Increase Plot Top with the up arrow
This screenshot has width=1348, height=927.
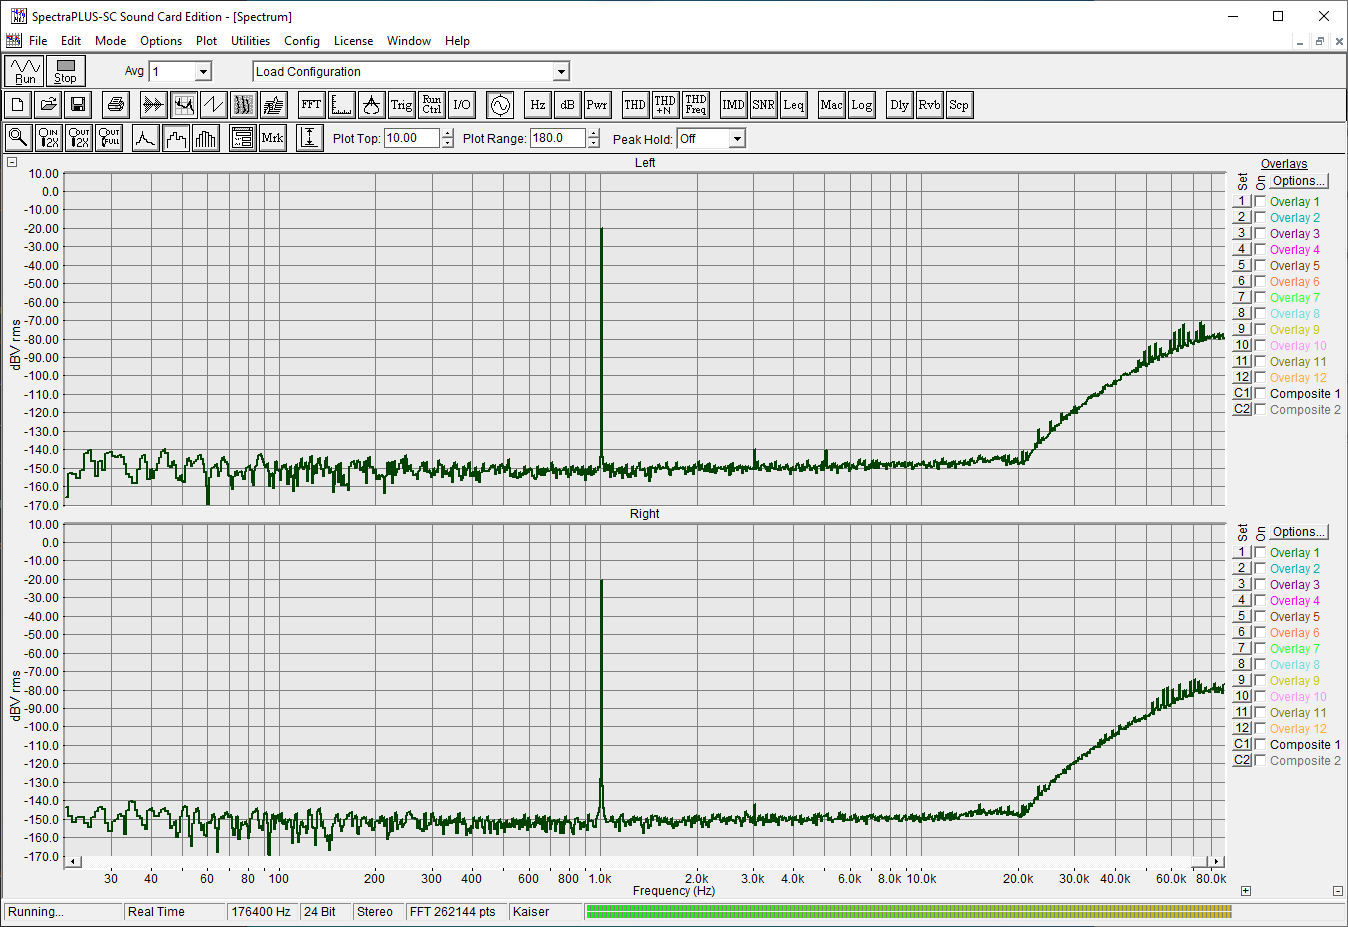pos(447,134)
